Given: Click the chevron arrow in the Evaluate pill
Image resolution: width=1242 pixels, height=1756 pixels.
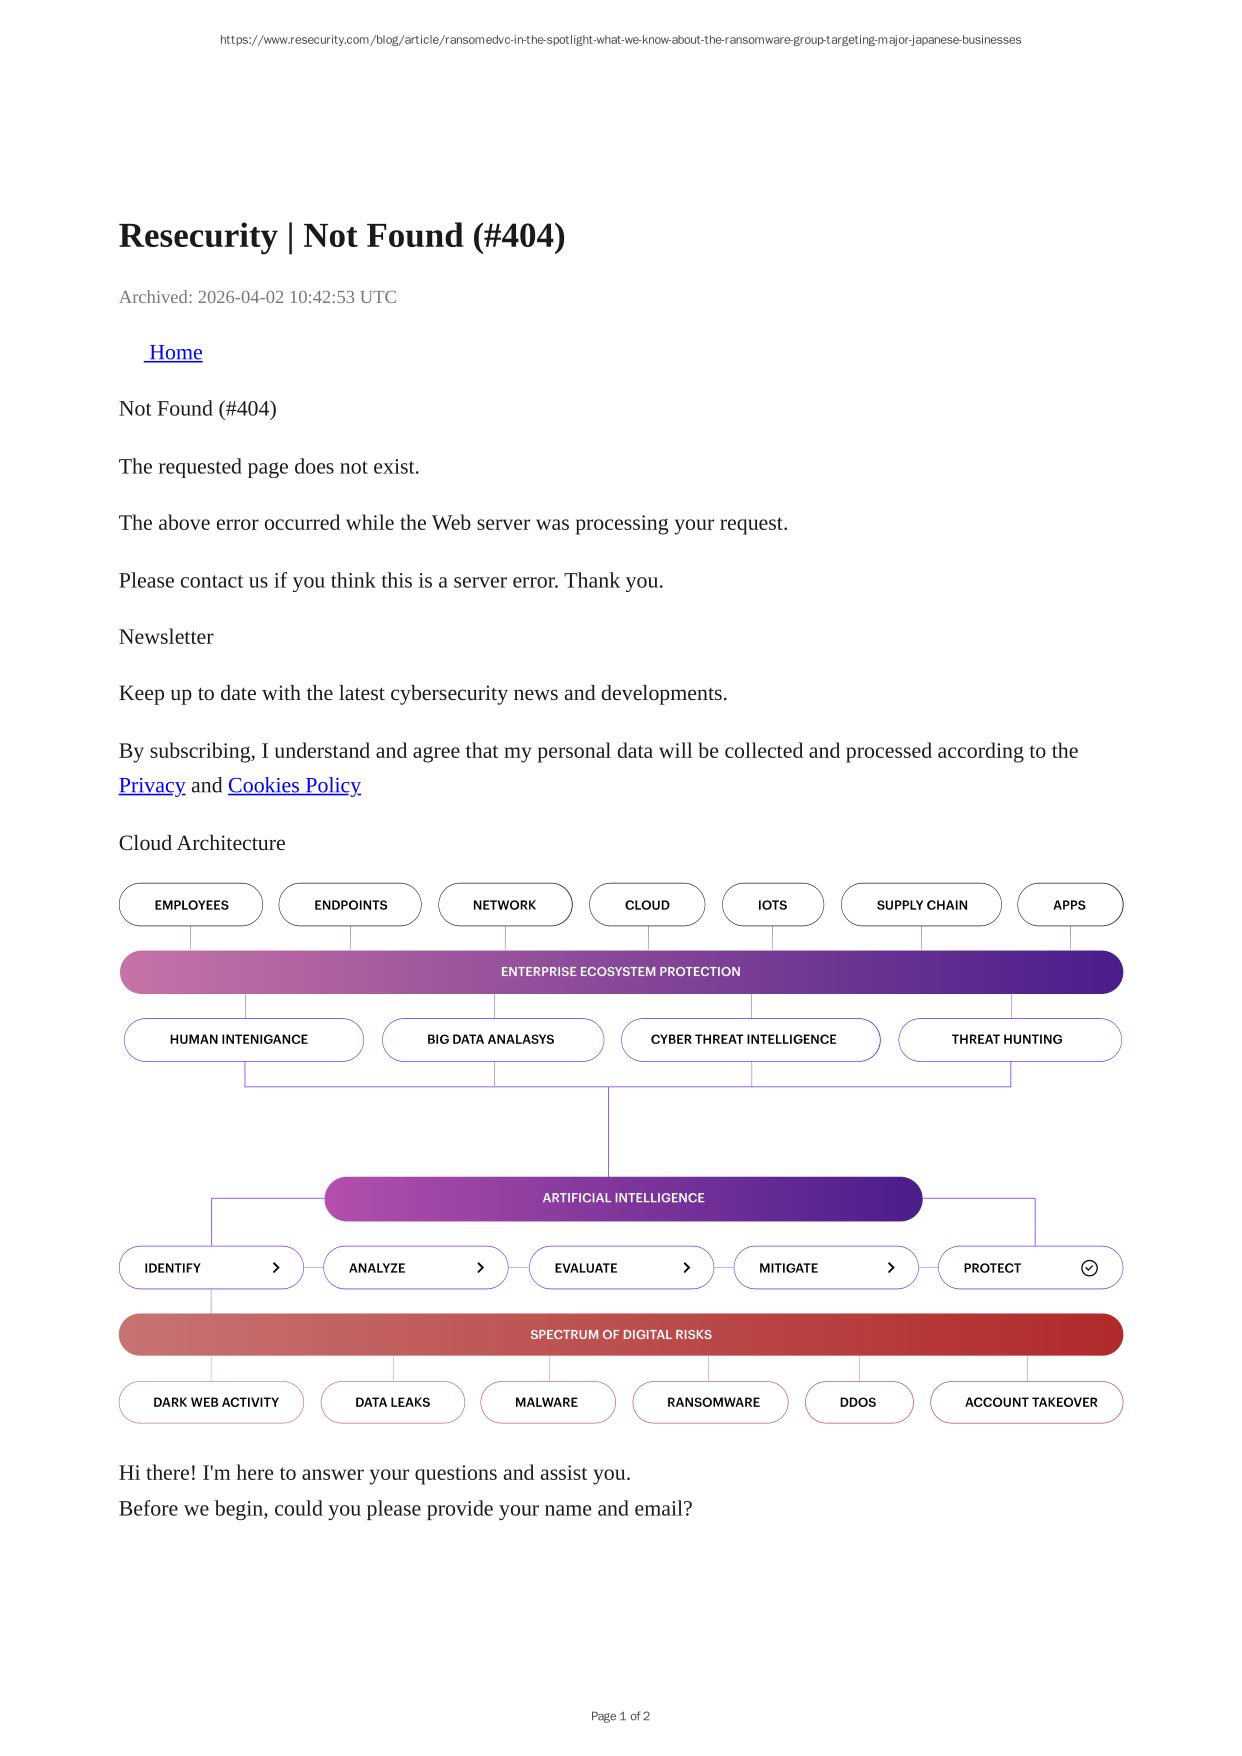Looking at the screenshot, I should point(686,1268).
